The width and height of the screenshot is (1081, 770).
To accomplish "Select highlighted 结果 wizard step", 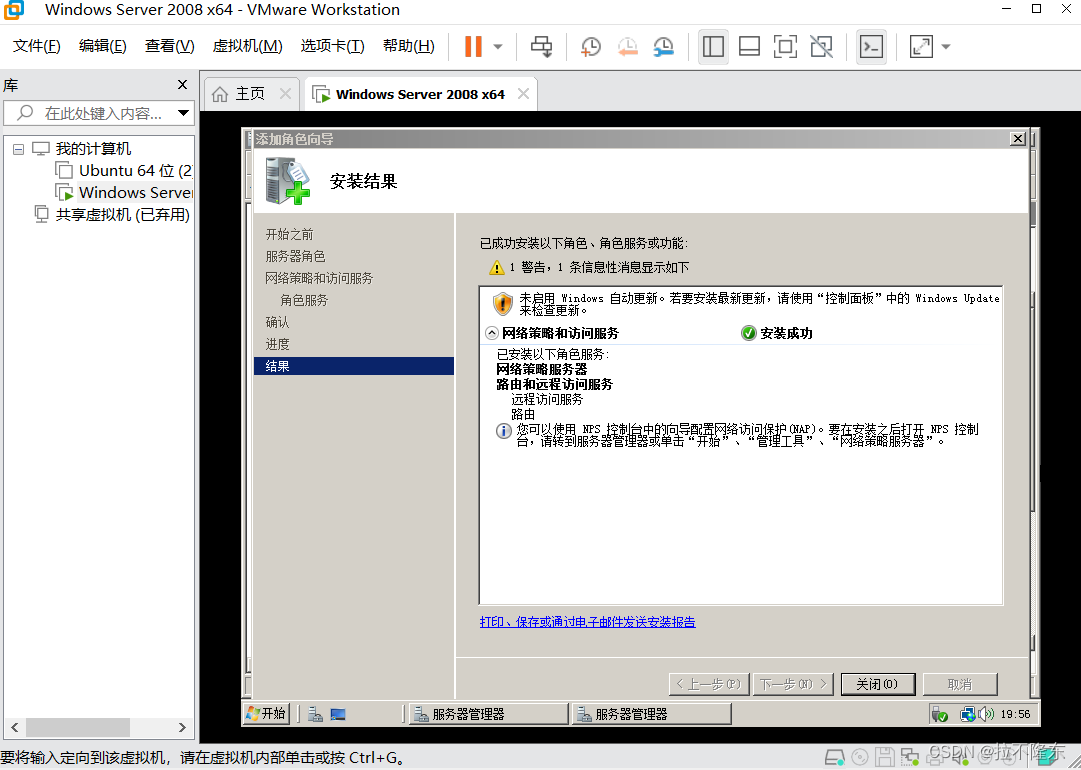I will (x=354, y=366).
